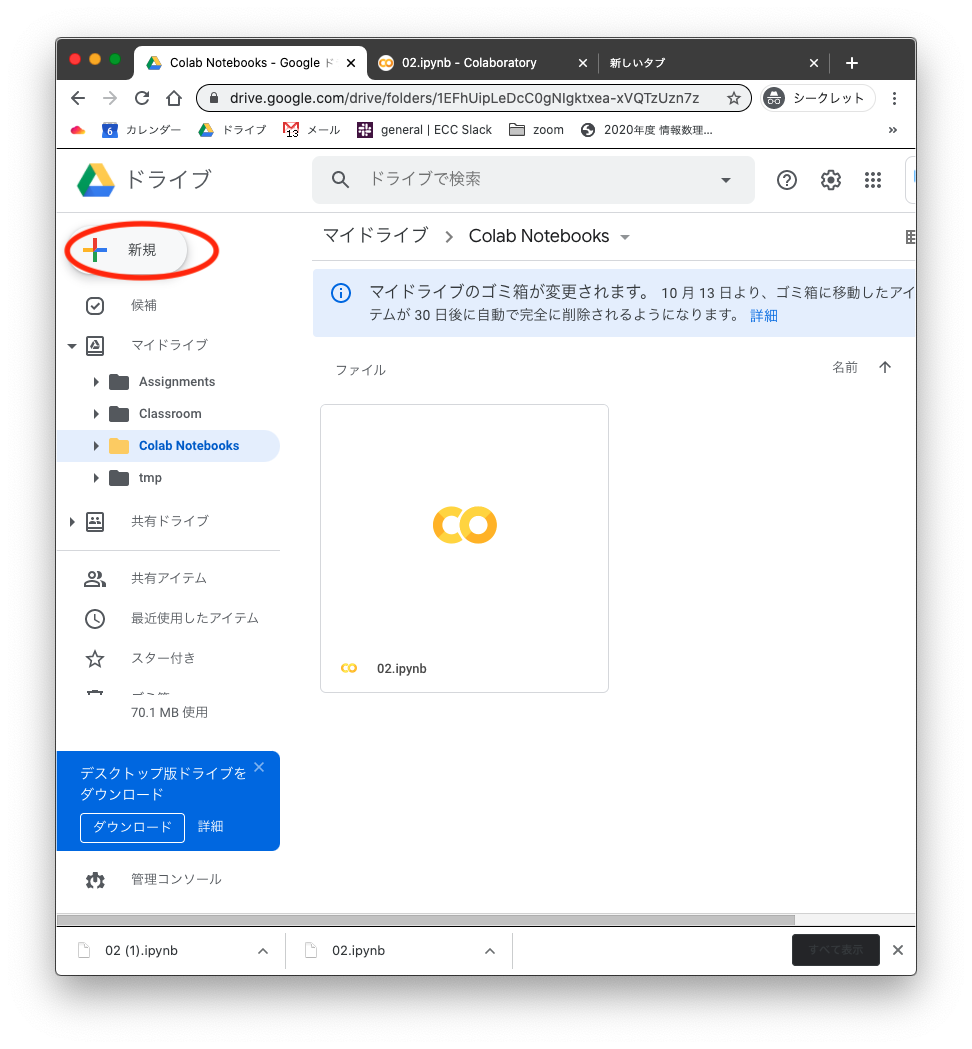Reverse sort direction with arrow icon

coord(885,367)
